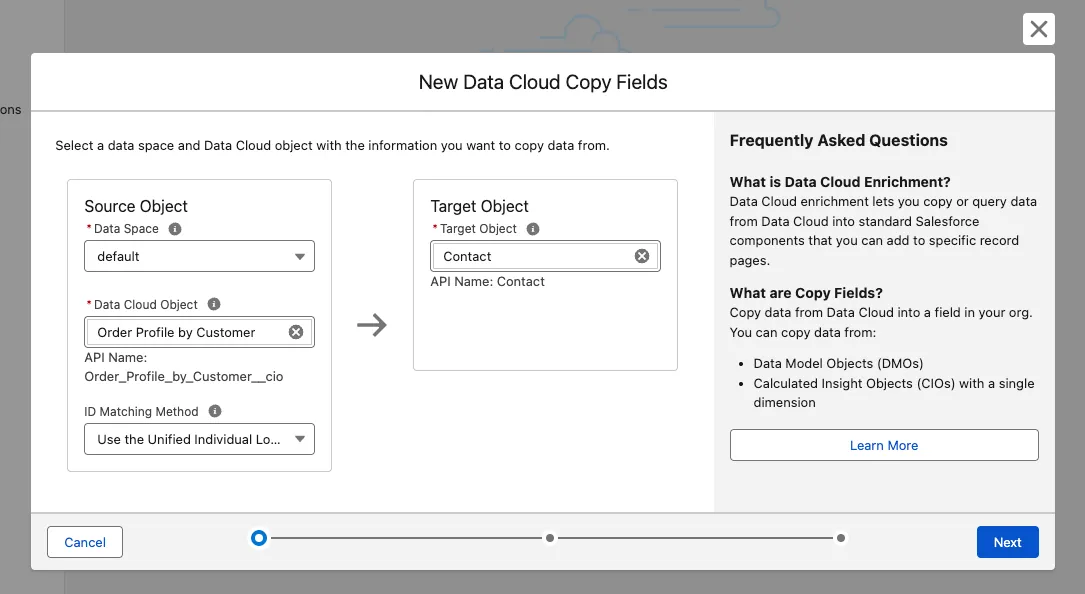
Task: Click info icon next to ID Matching Method
Action: (215, 411)
